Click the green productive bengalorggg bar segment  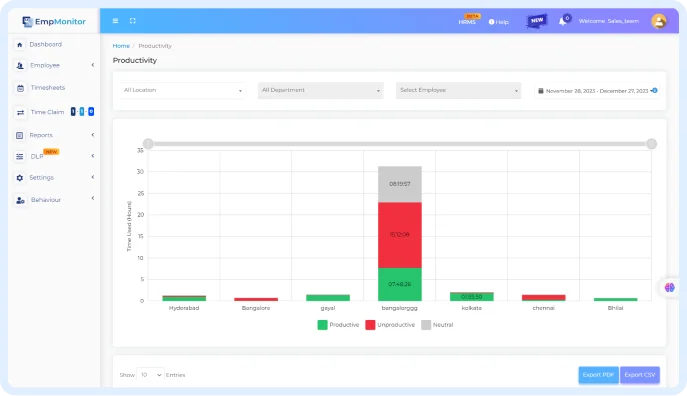tap(400, 284)
